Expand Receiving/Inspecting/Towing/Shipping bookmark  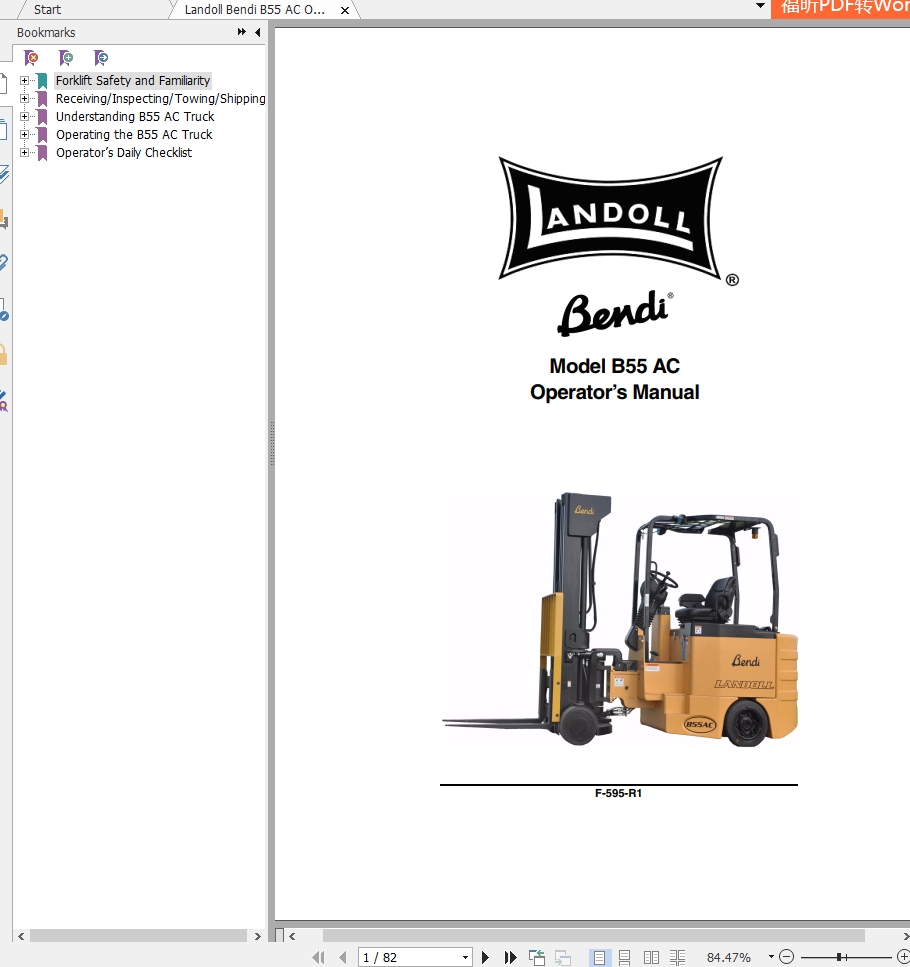[x=25, y=98]
